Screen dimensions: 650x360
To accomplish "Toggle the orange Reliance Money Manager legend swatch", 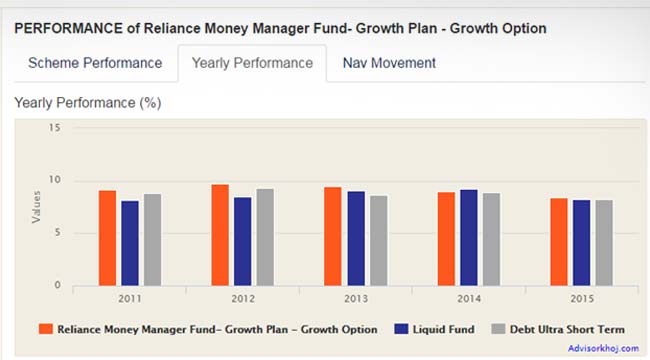I will point(46,329).
